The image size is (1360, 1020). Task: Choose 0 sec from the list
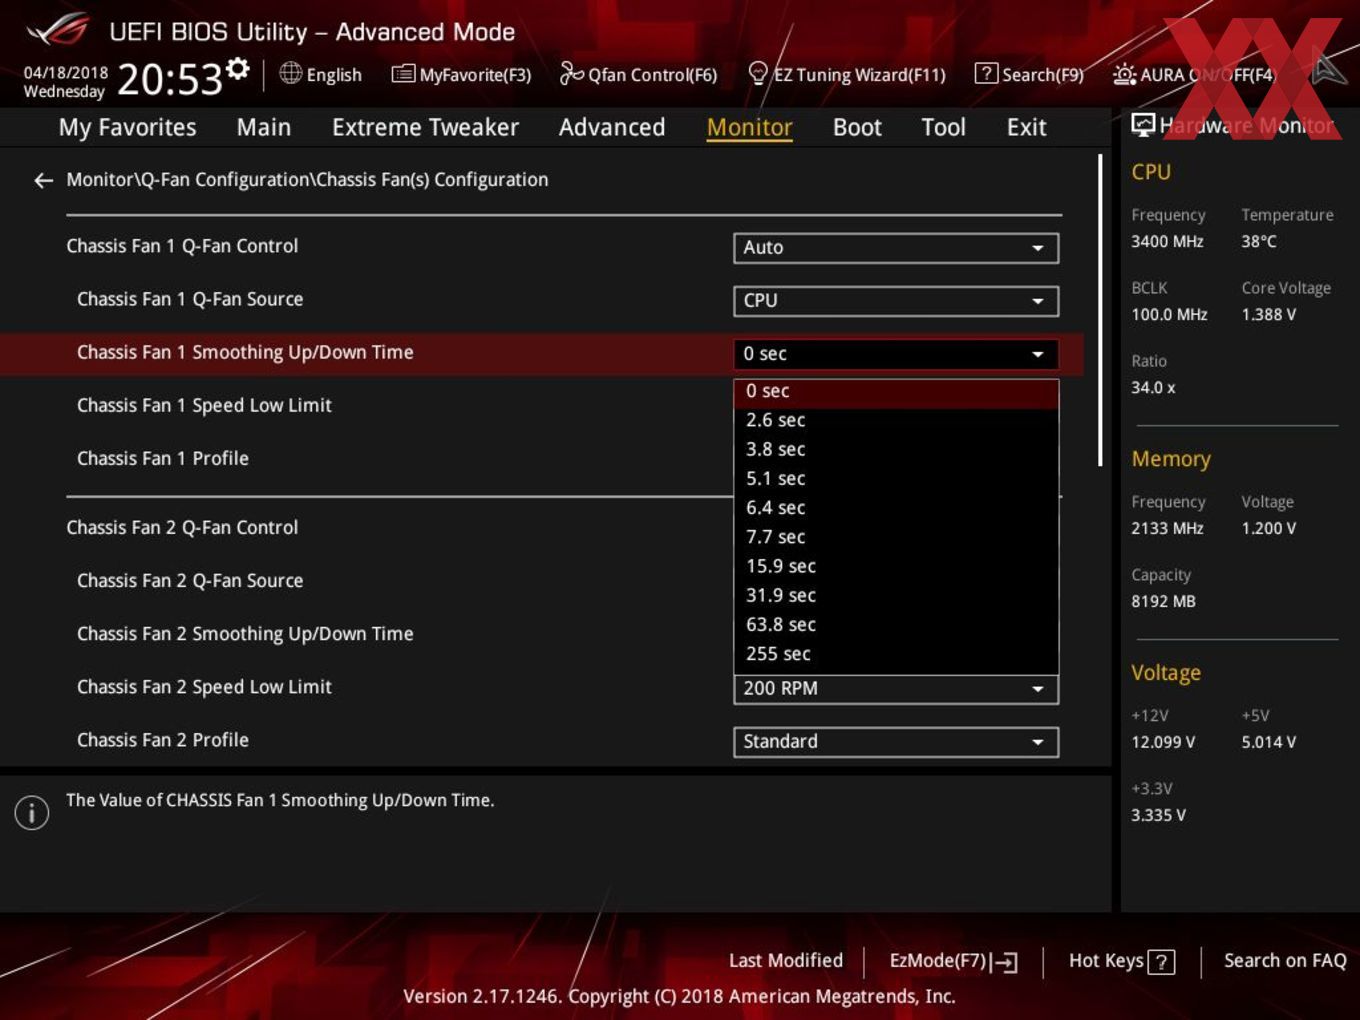[x=896, y=392]
